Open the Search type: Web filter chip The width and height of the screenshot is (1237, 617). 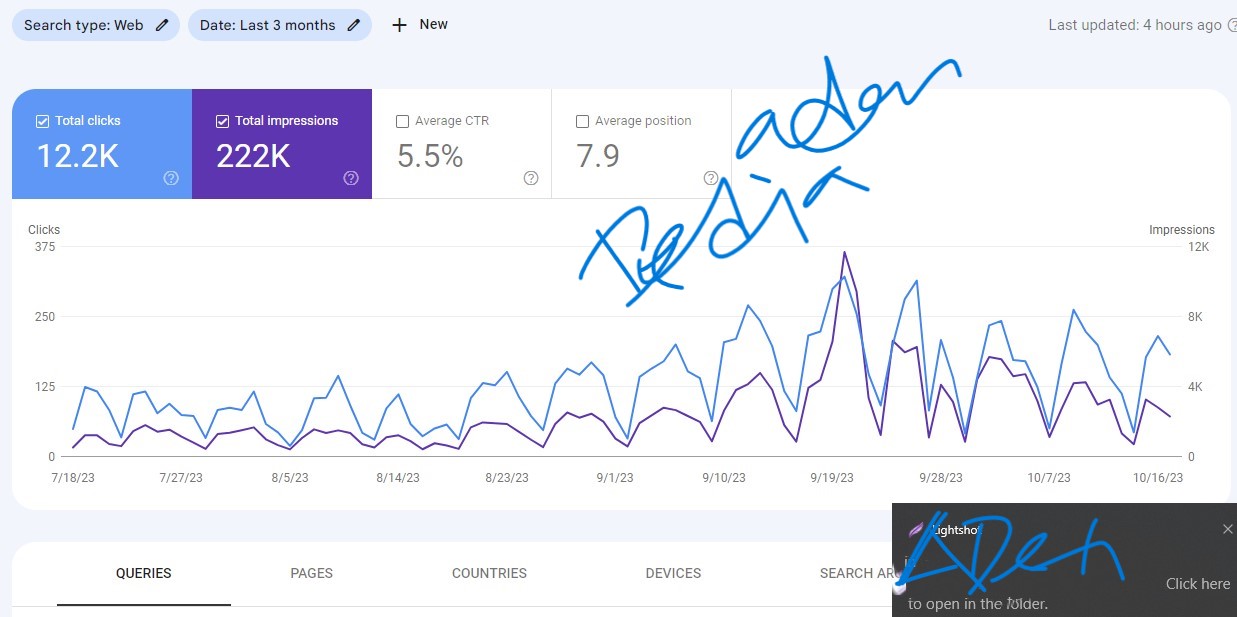(84, 25)
